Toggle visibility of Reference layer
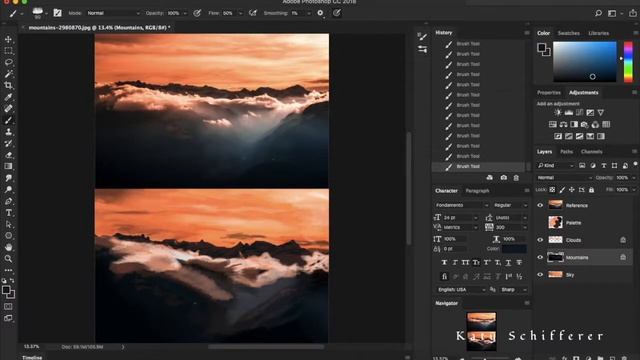The width and height of the screenshot is (640, 360). [540, 205]
